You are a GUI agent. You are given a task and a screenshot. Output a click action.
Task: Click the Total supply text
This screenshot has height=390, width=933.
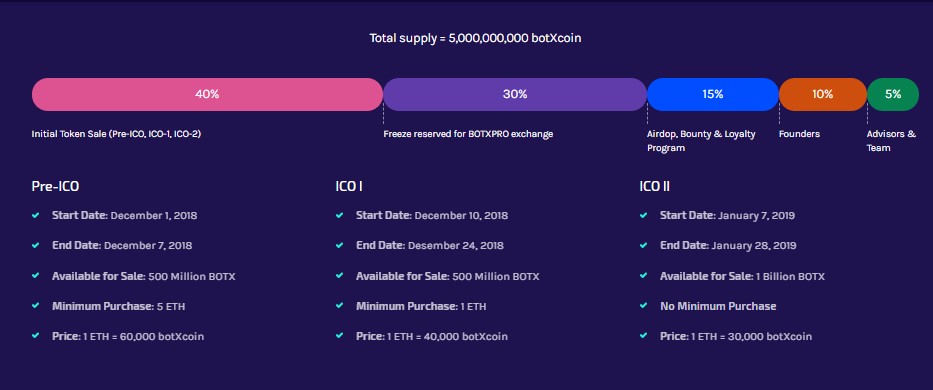tap(475, 38)
